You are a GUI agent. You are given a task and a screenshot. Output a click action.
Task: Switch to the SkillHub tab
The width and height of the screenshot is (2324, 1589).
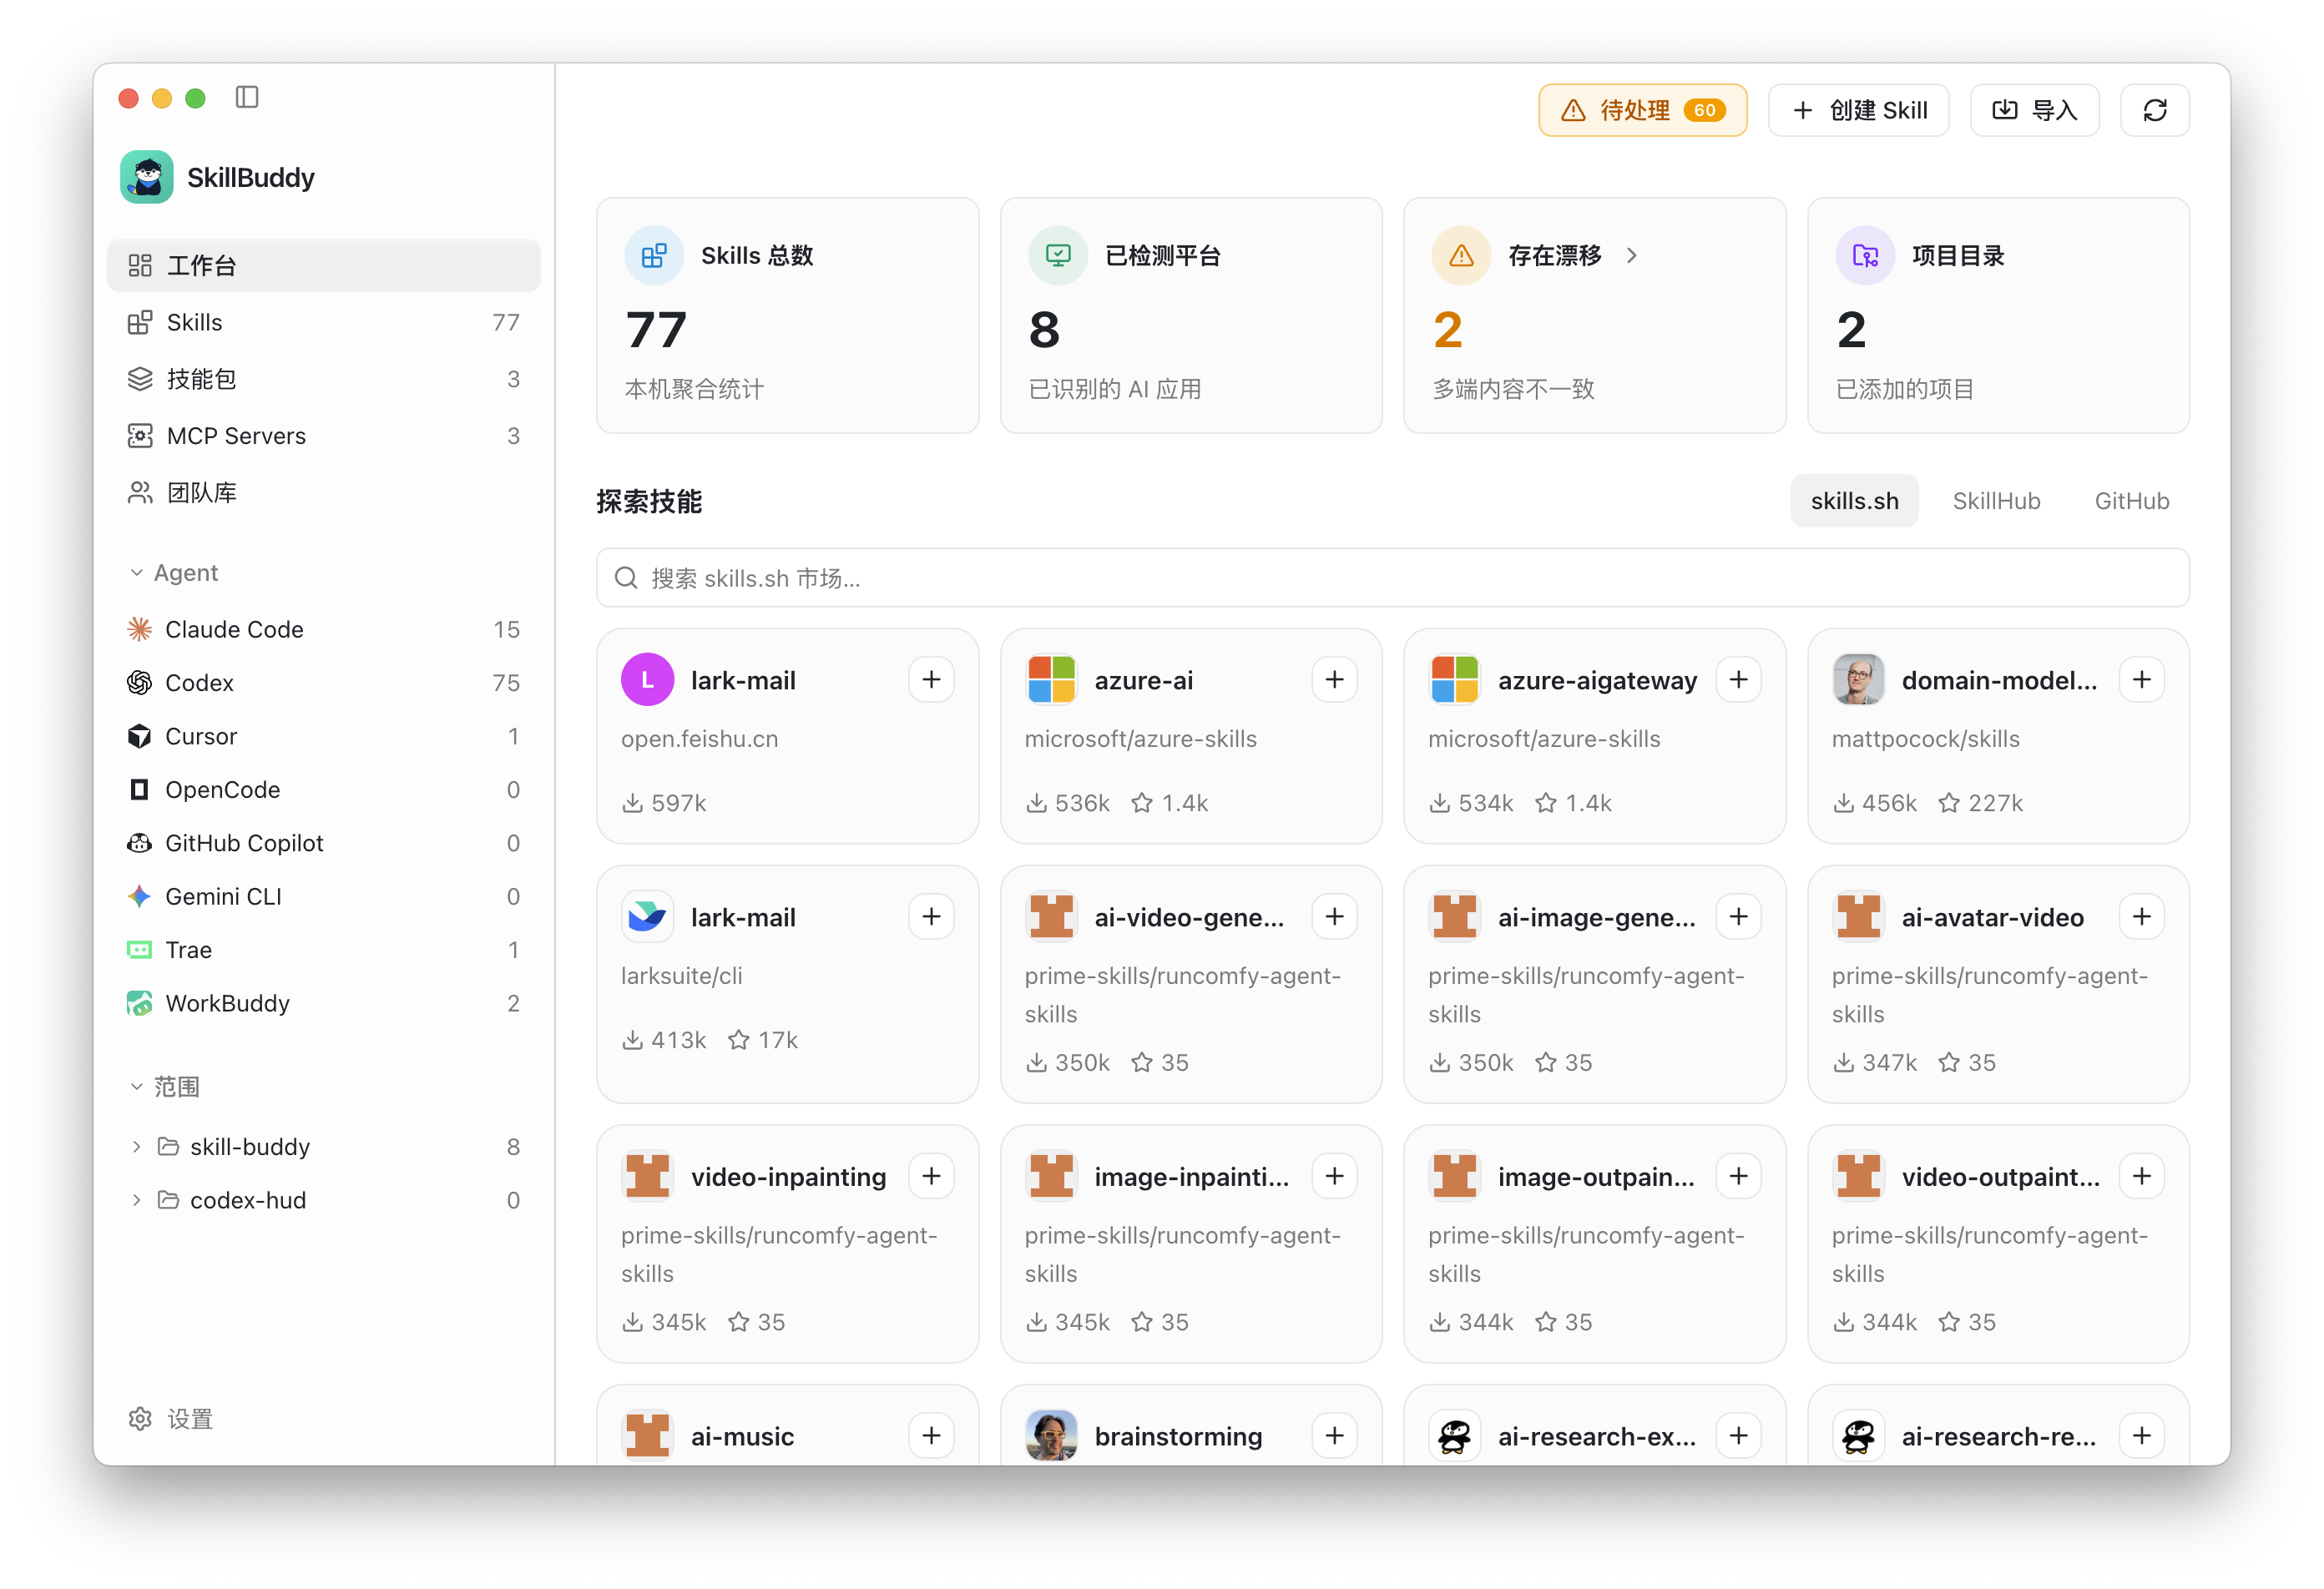[x=1996, y=501]
